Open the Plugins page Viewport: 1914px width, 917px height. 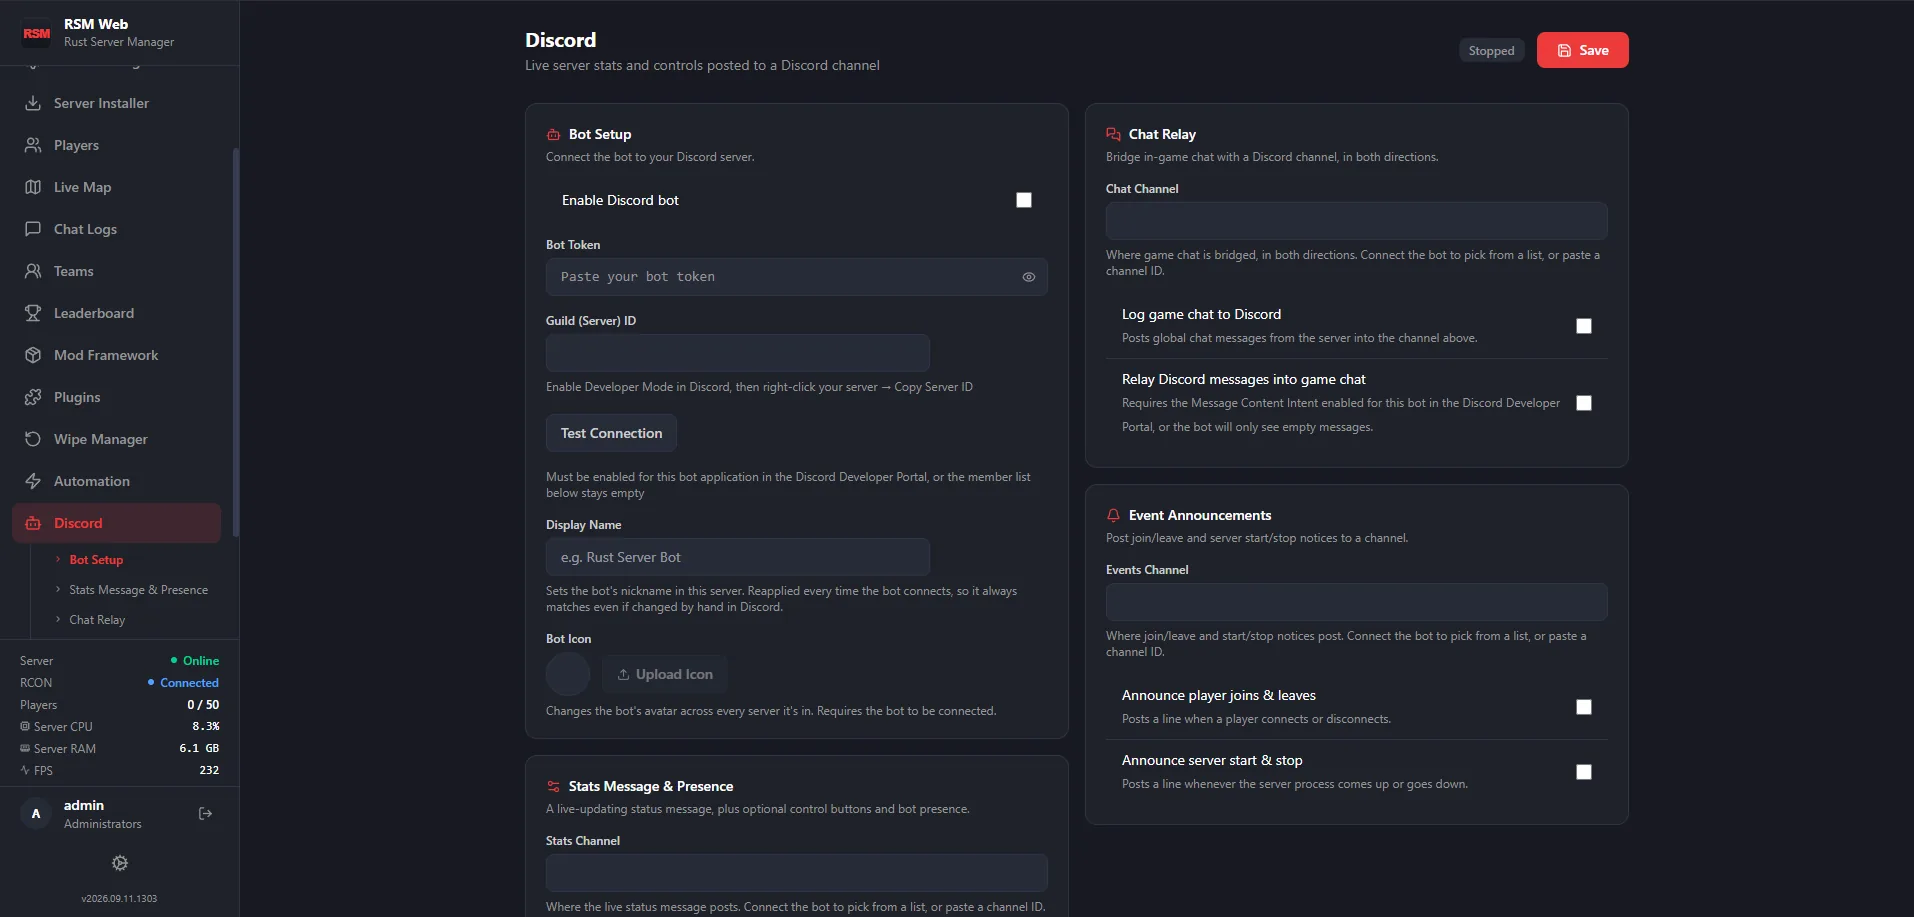coord(117,397)
